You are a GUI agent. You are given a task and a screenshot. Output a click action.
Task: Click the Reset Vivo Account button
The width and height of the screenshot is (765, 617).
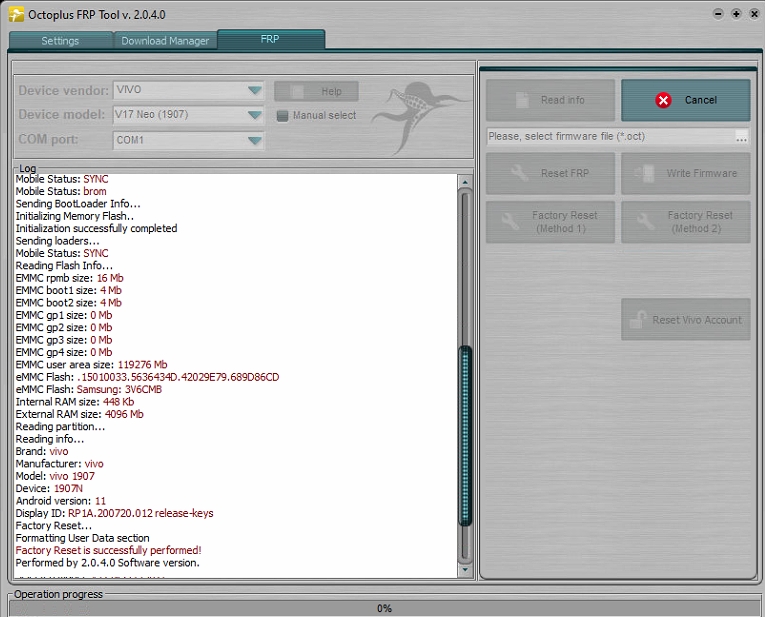[x=685, y=319]
